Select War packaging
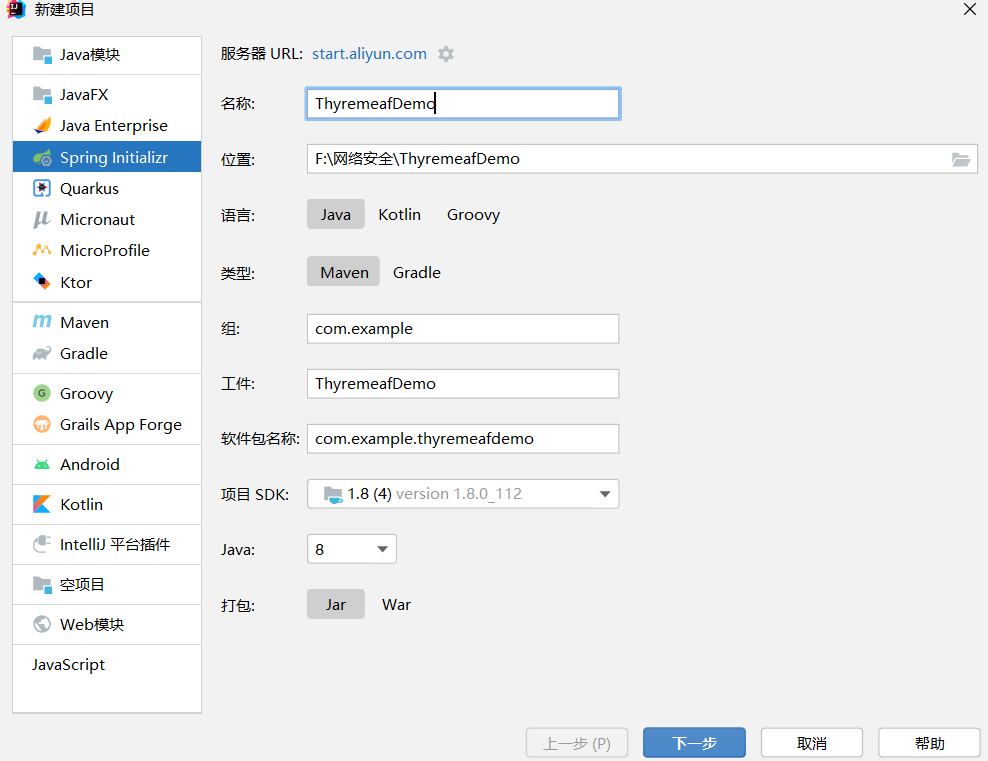988x761 pixels. click(x=396, y=604)
